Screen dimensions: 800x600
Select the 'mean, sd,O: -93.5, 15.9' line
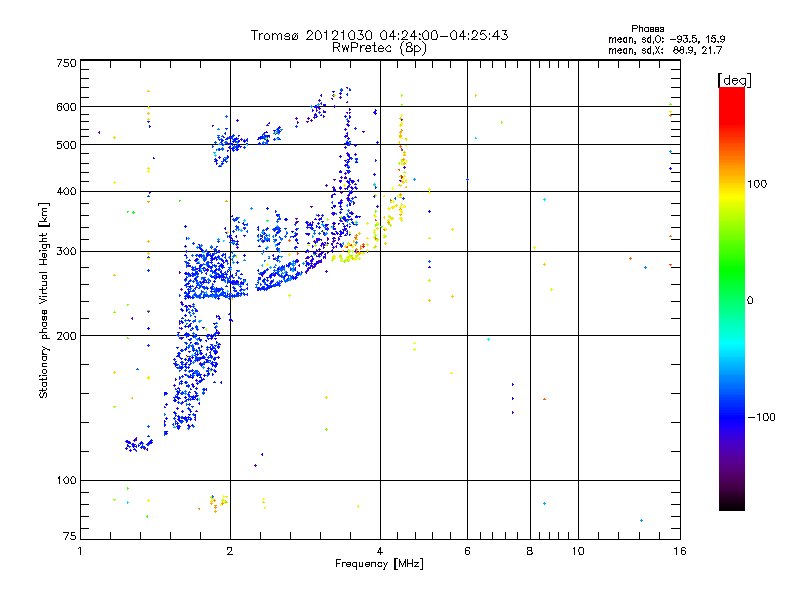pos(666,39)
